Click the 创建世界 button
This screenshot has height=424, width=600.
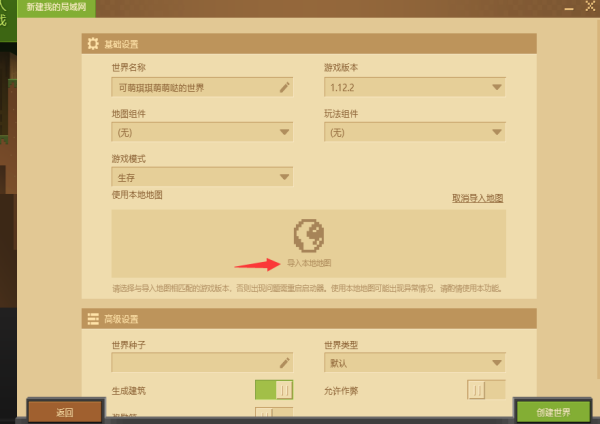(553, 412)
